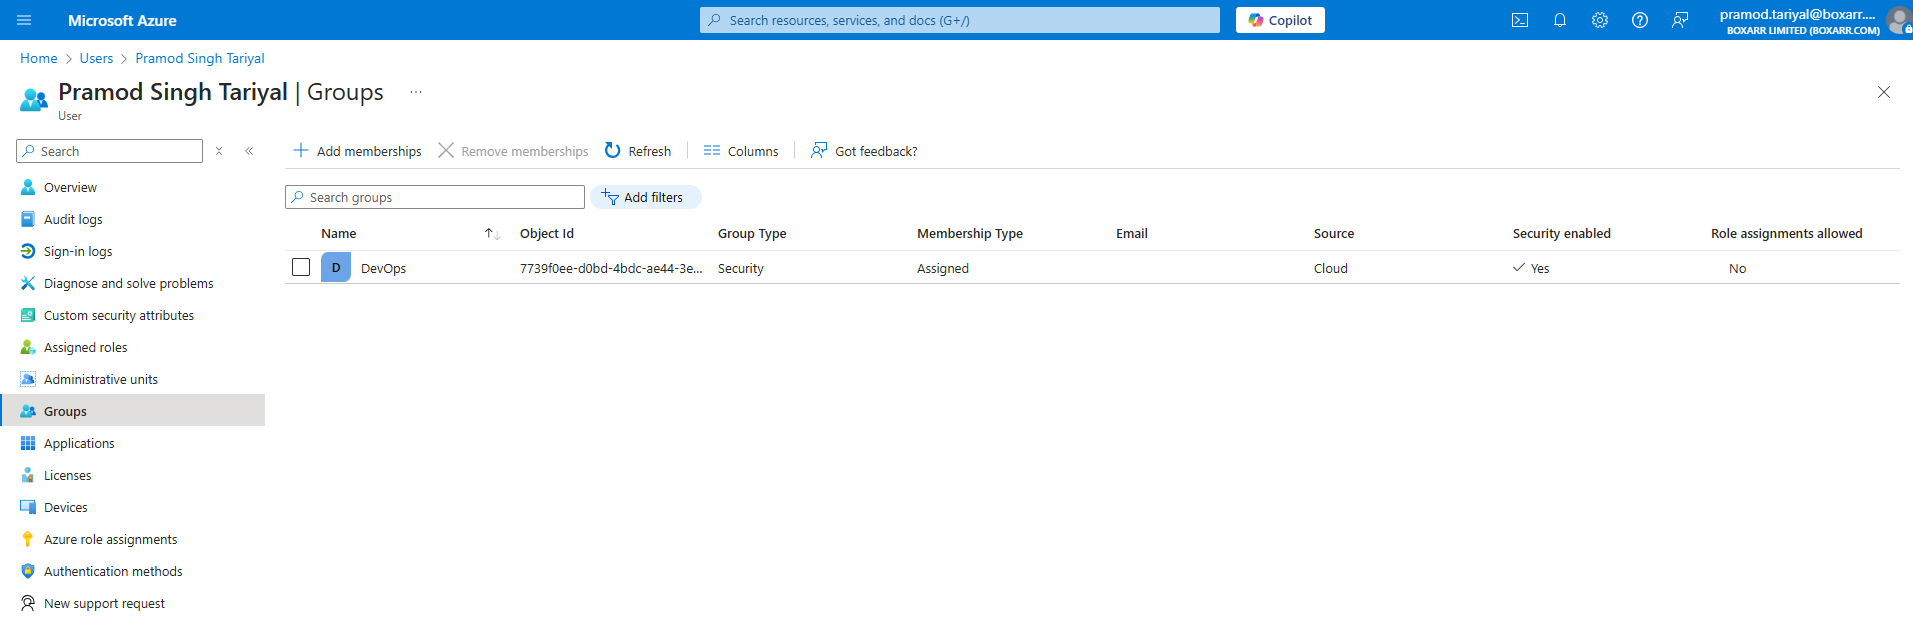Image resolution: width=1913 pixels, height=621 pixels.
Task: Click the Assigned membership type cell
Action: pos(943,268)
